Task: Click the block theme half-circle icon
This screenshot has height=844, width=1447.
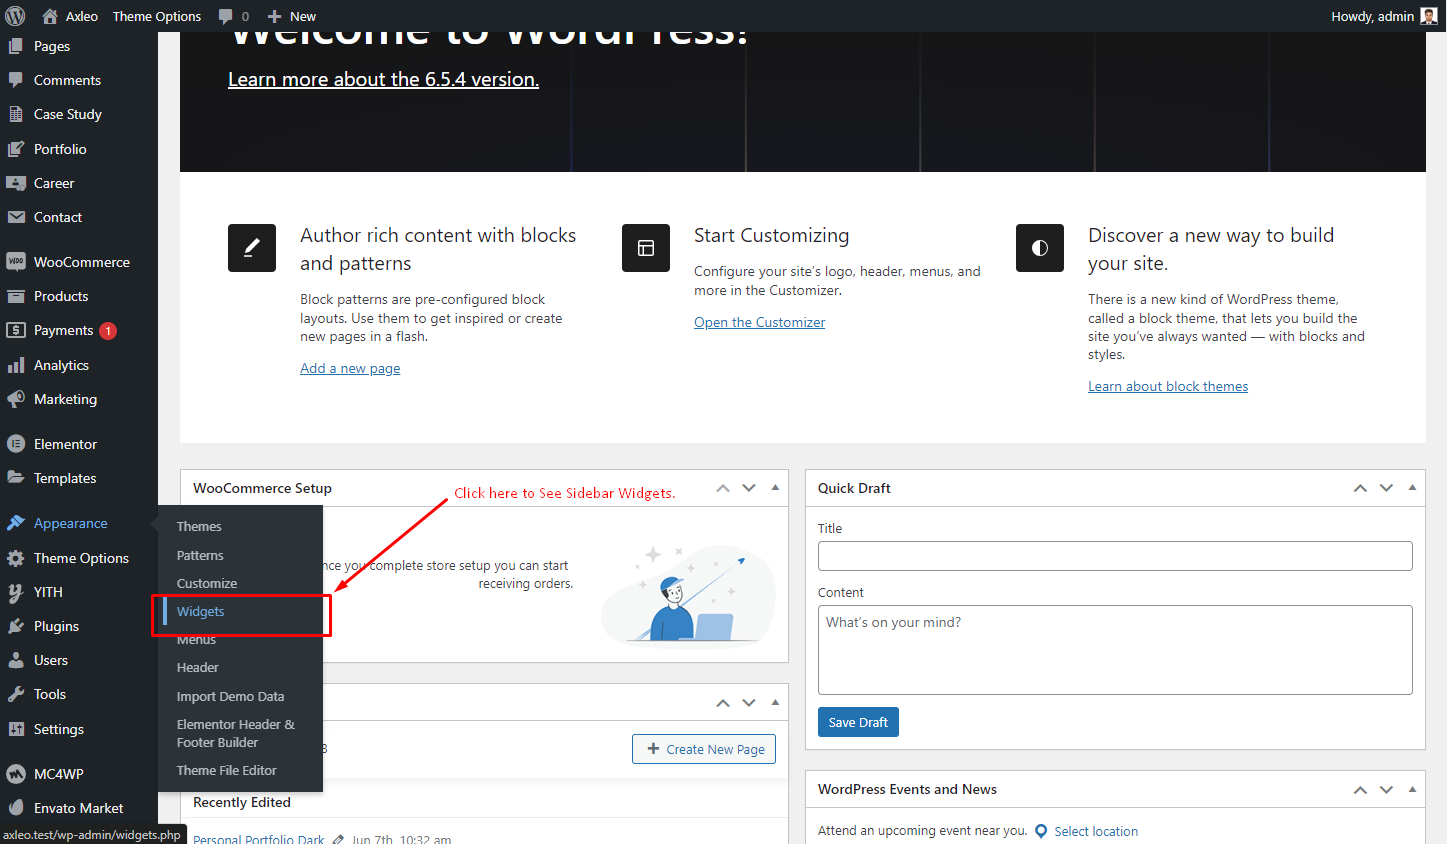Action: tap(1040, 248)
